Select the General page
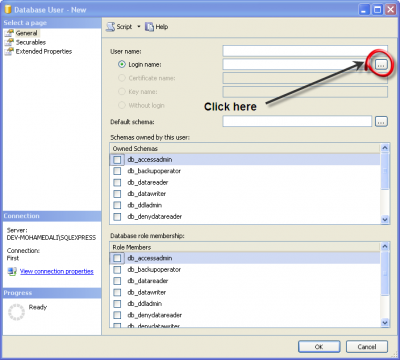The image size is (400, 360). coord(26,33)
